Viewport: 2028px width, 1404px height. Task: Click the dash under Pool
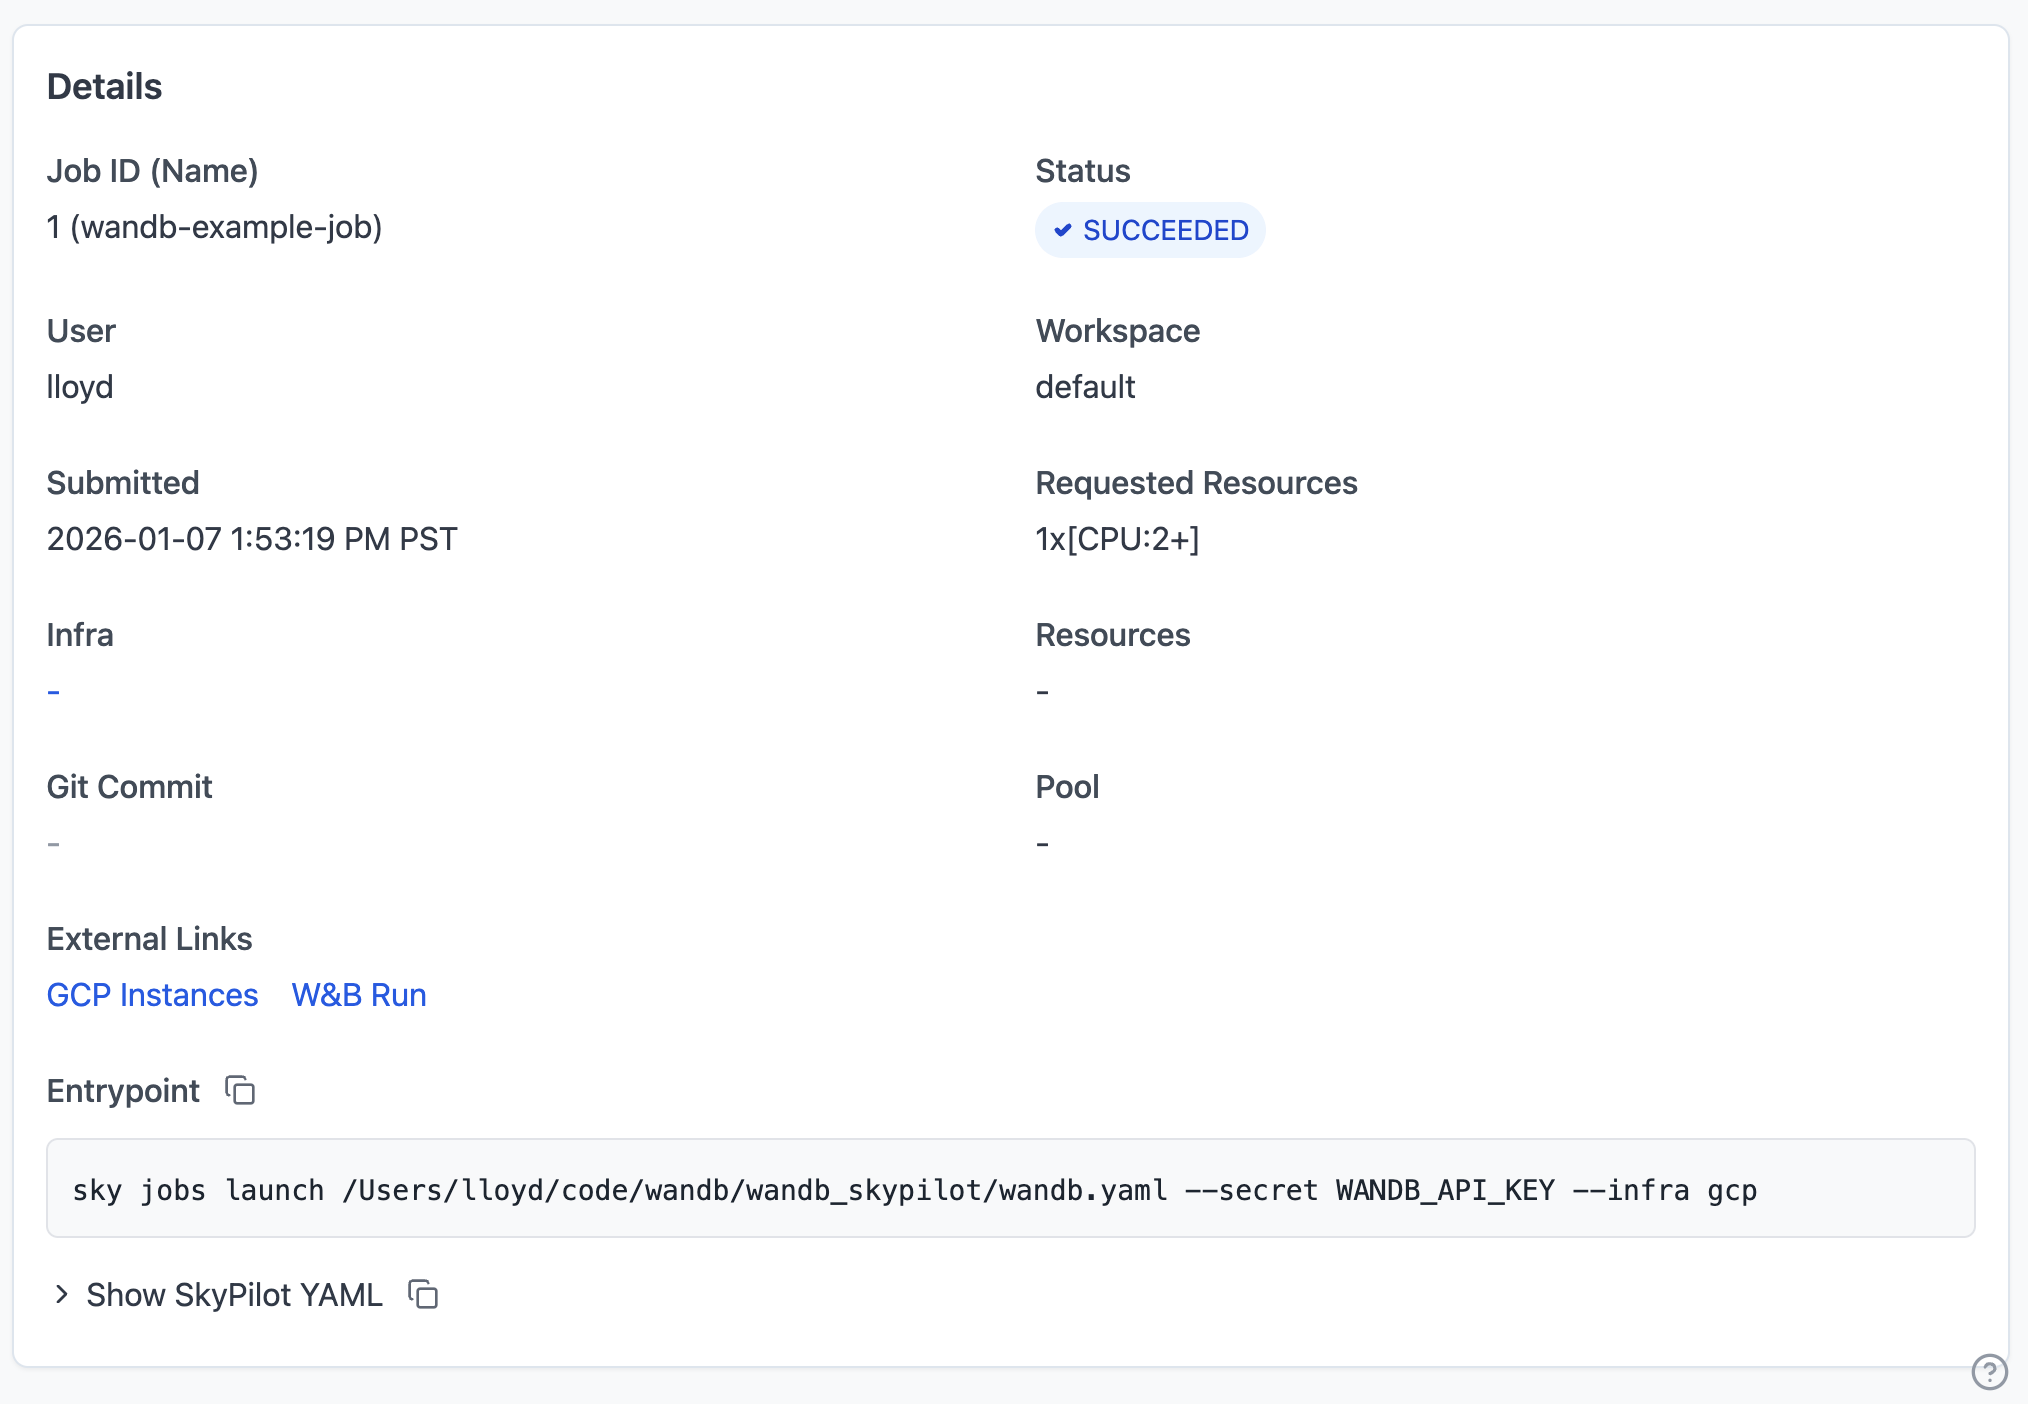click(x=1042, y=843)
